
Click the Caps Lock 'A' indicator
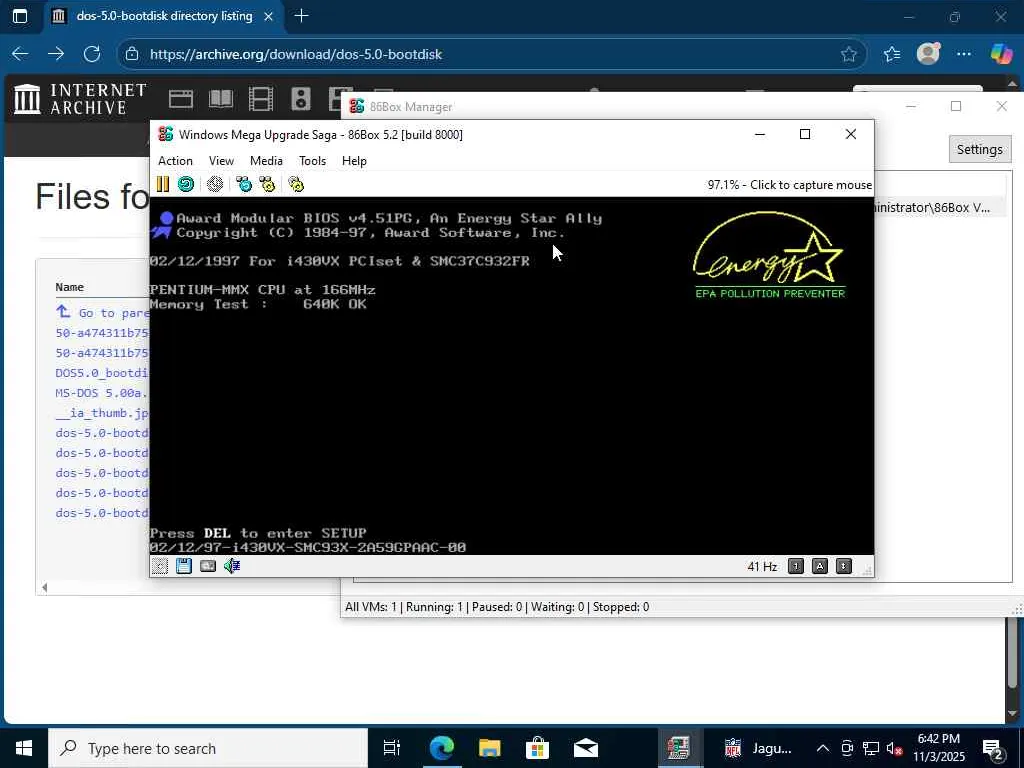coord(820,566)
